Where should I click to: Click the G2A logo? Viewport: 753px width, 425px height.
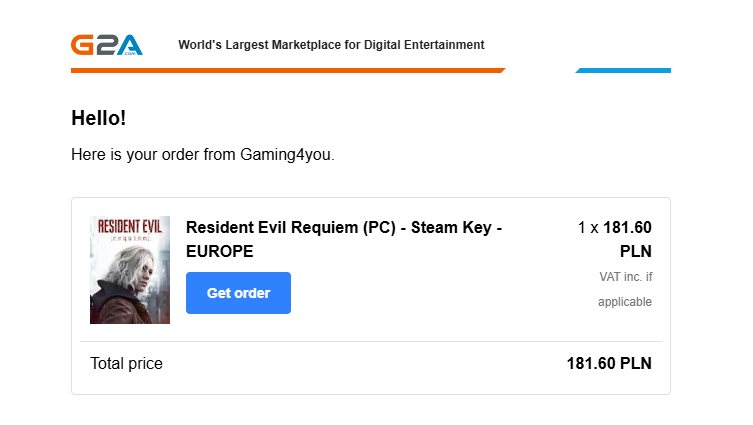106,45
